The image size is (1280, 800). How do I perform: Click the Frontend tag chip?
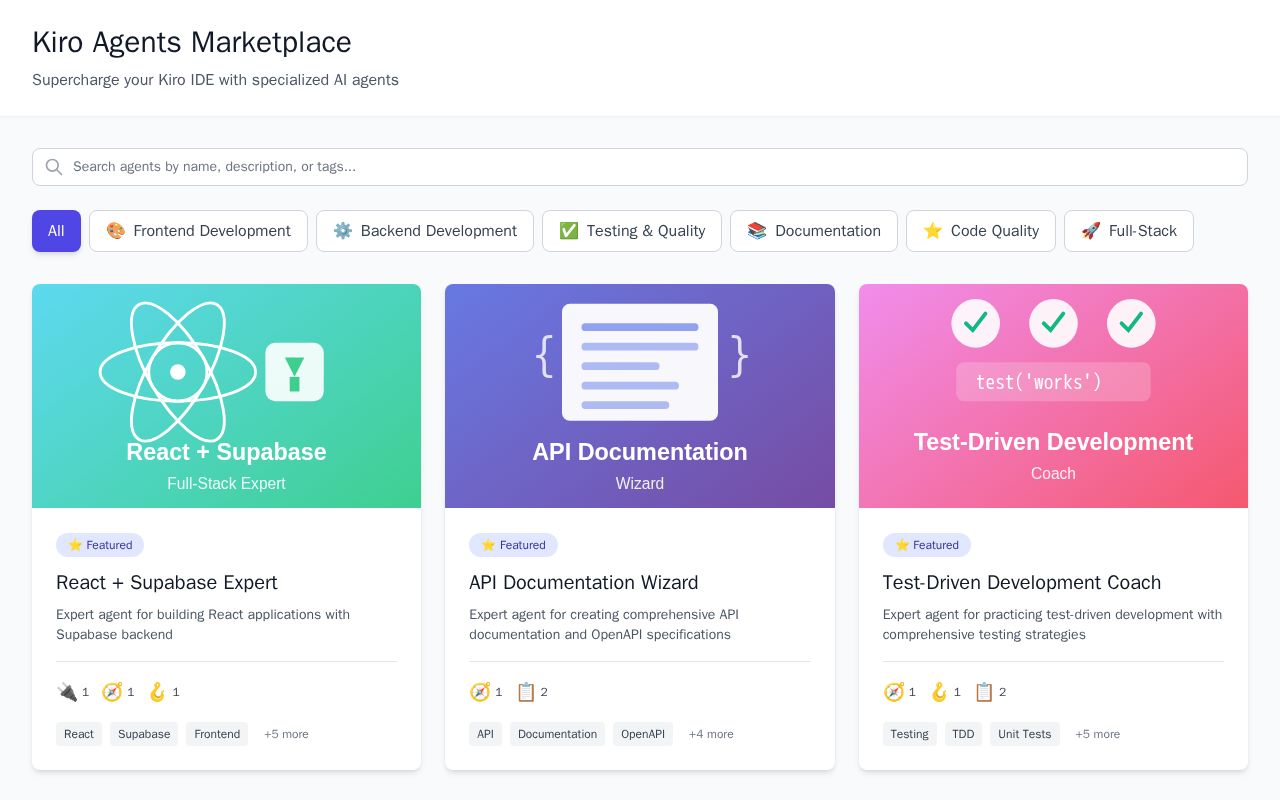[217, 734]
